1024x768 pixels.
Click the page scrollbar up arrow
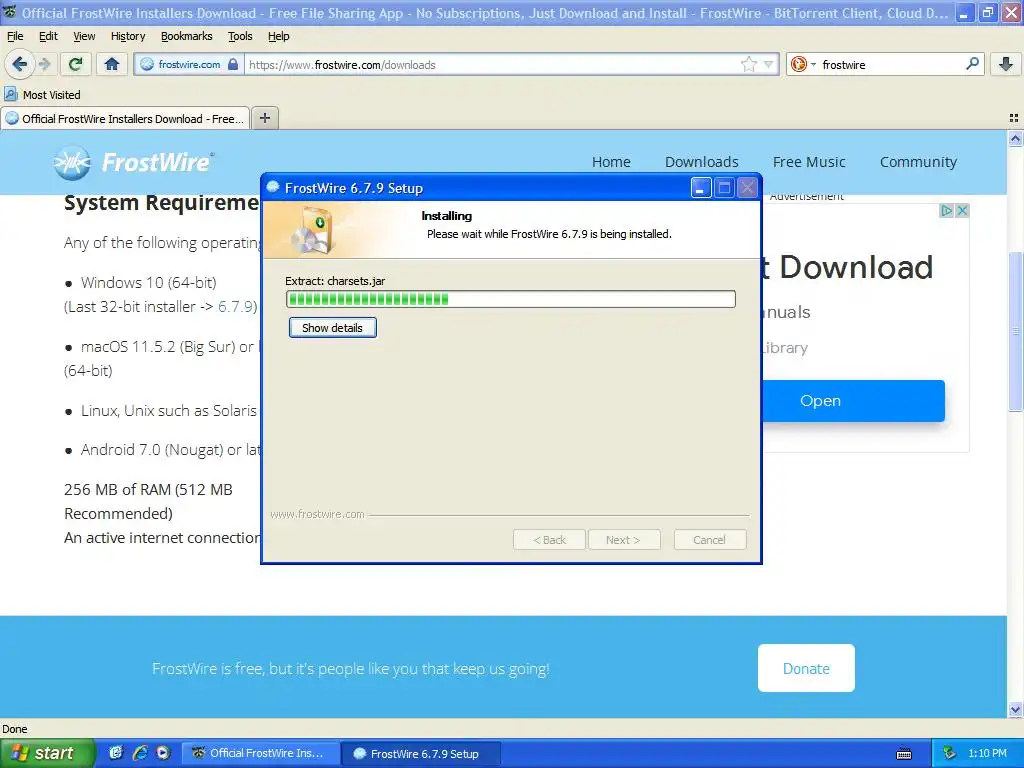tap(1015, 138)
